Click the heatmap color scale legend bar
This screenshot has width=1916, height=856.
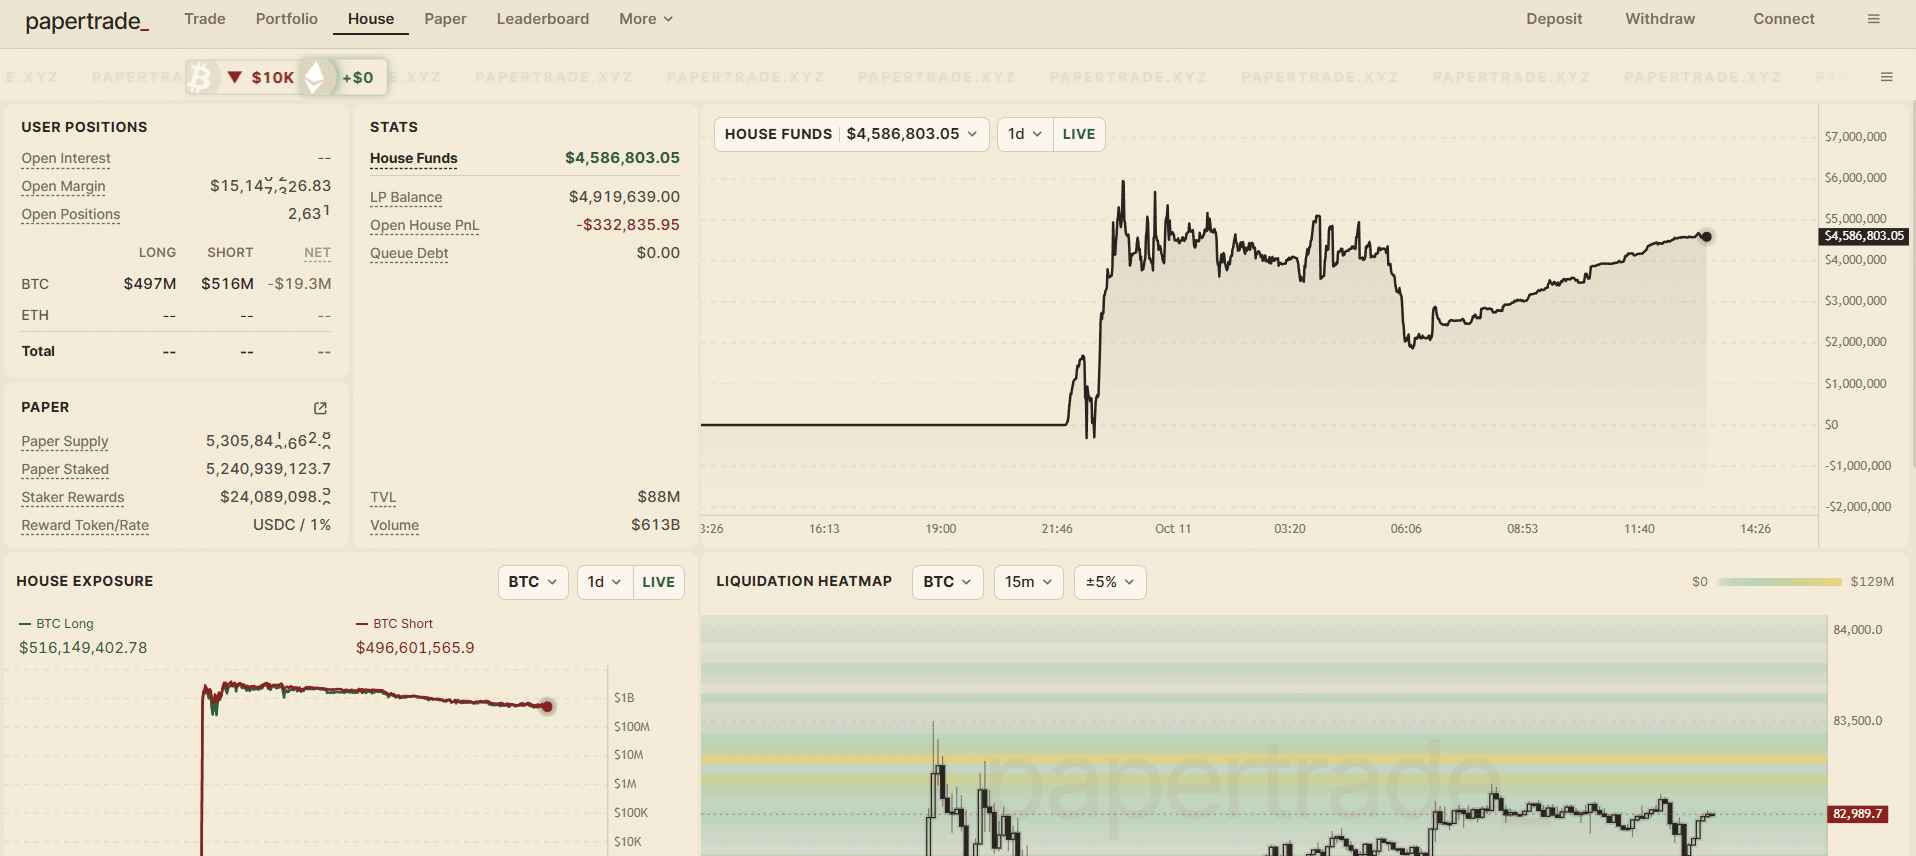pyautogui.click(x=1779, y=582)
